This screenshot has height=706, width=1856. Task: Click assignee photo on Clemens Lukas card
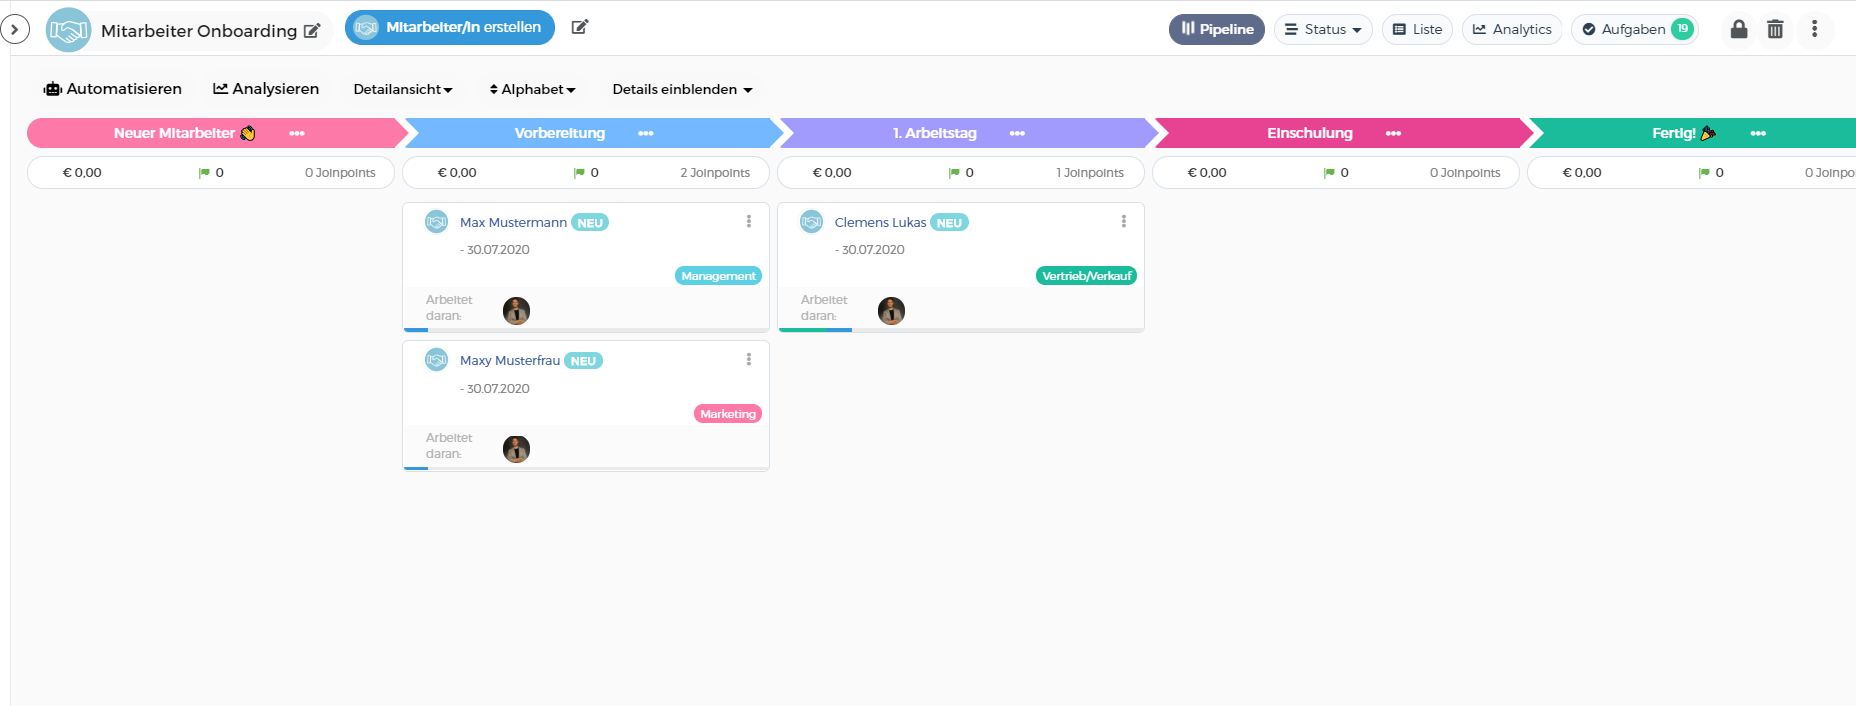click(x=891, y=311)
